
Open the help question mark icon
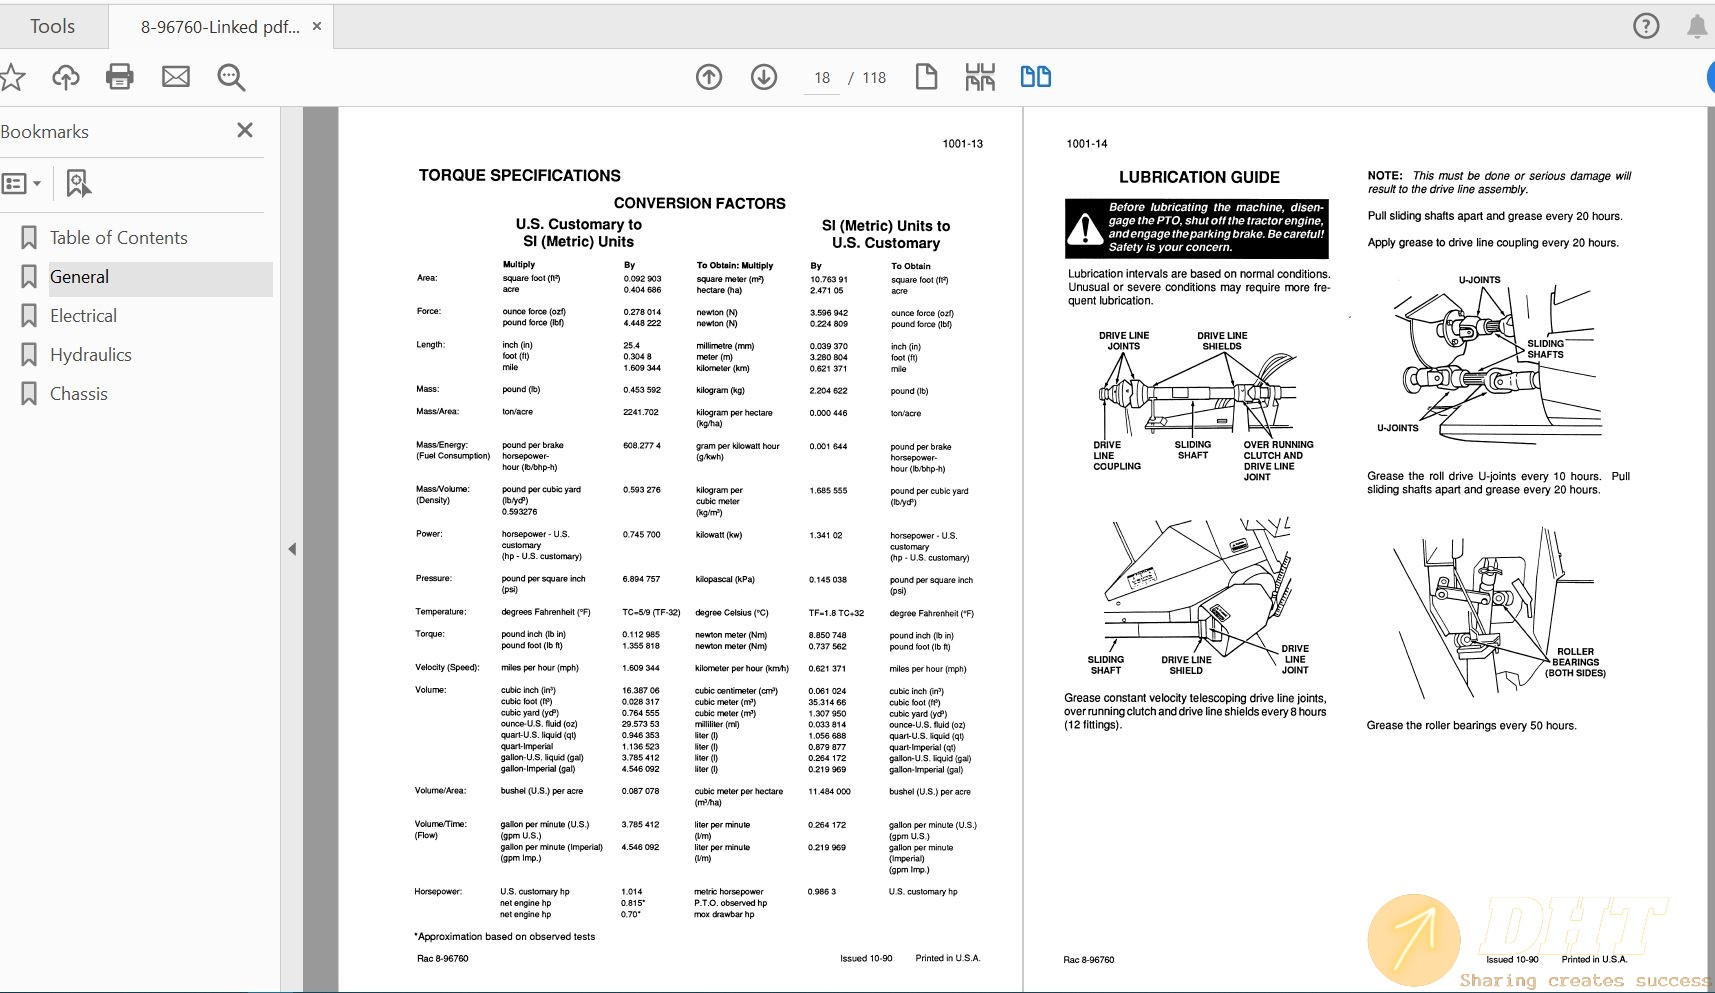point(1645,26)
